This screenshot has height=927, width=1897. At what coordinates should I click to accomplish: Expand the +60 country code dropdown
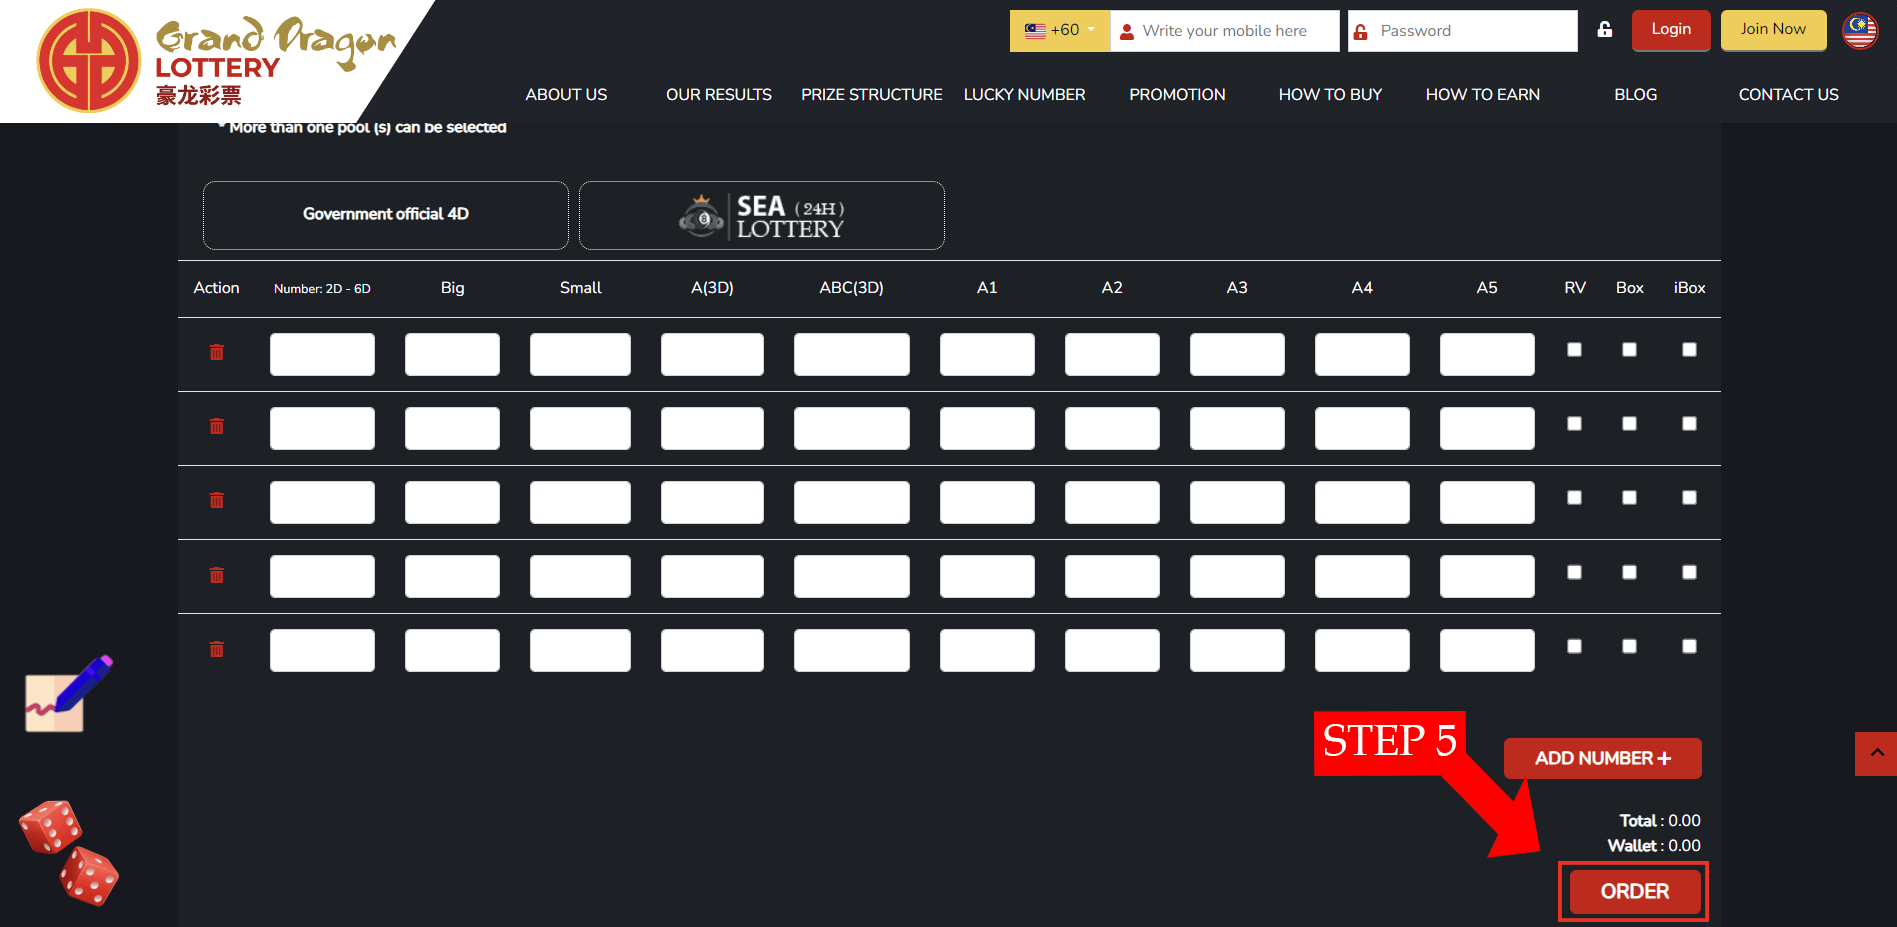(x=1059, y=31)
